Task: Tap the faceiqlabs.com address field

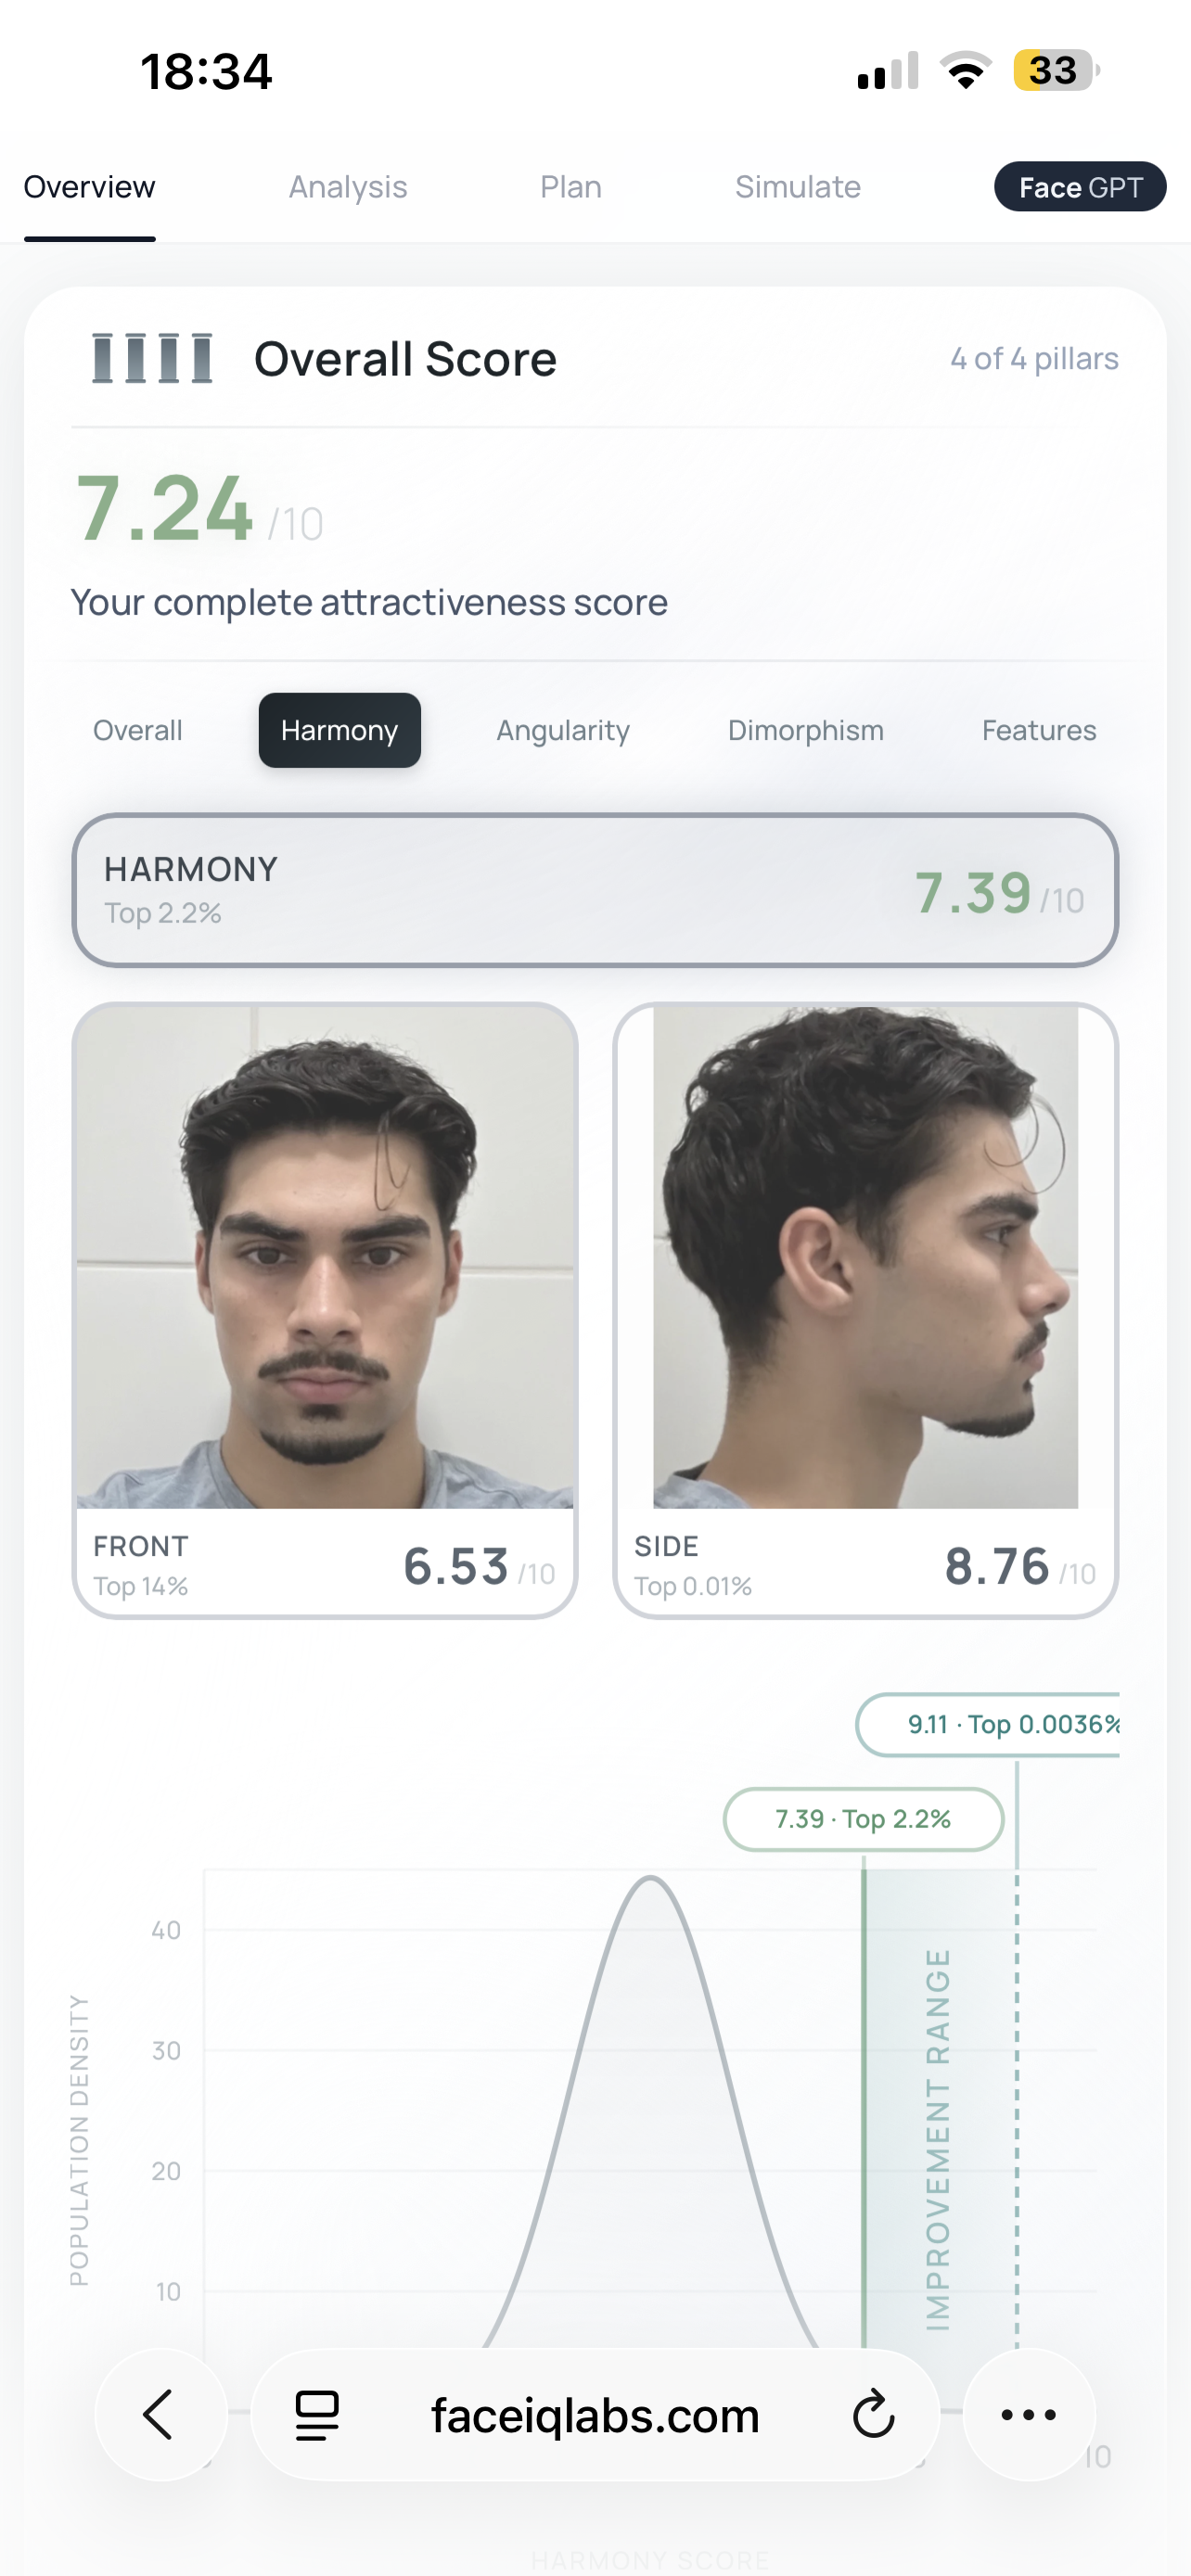Action: tap(595, 2415)
